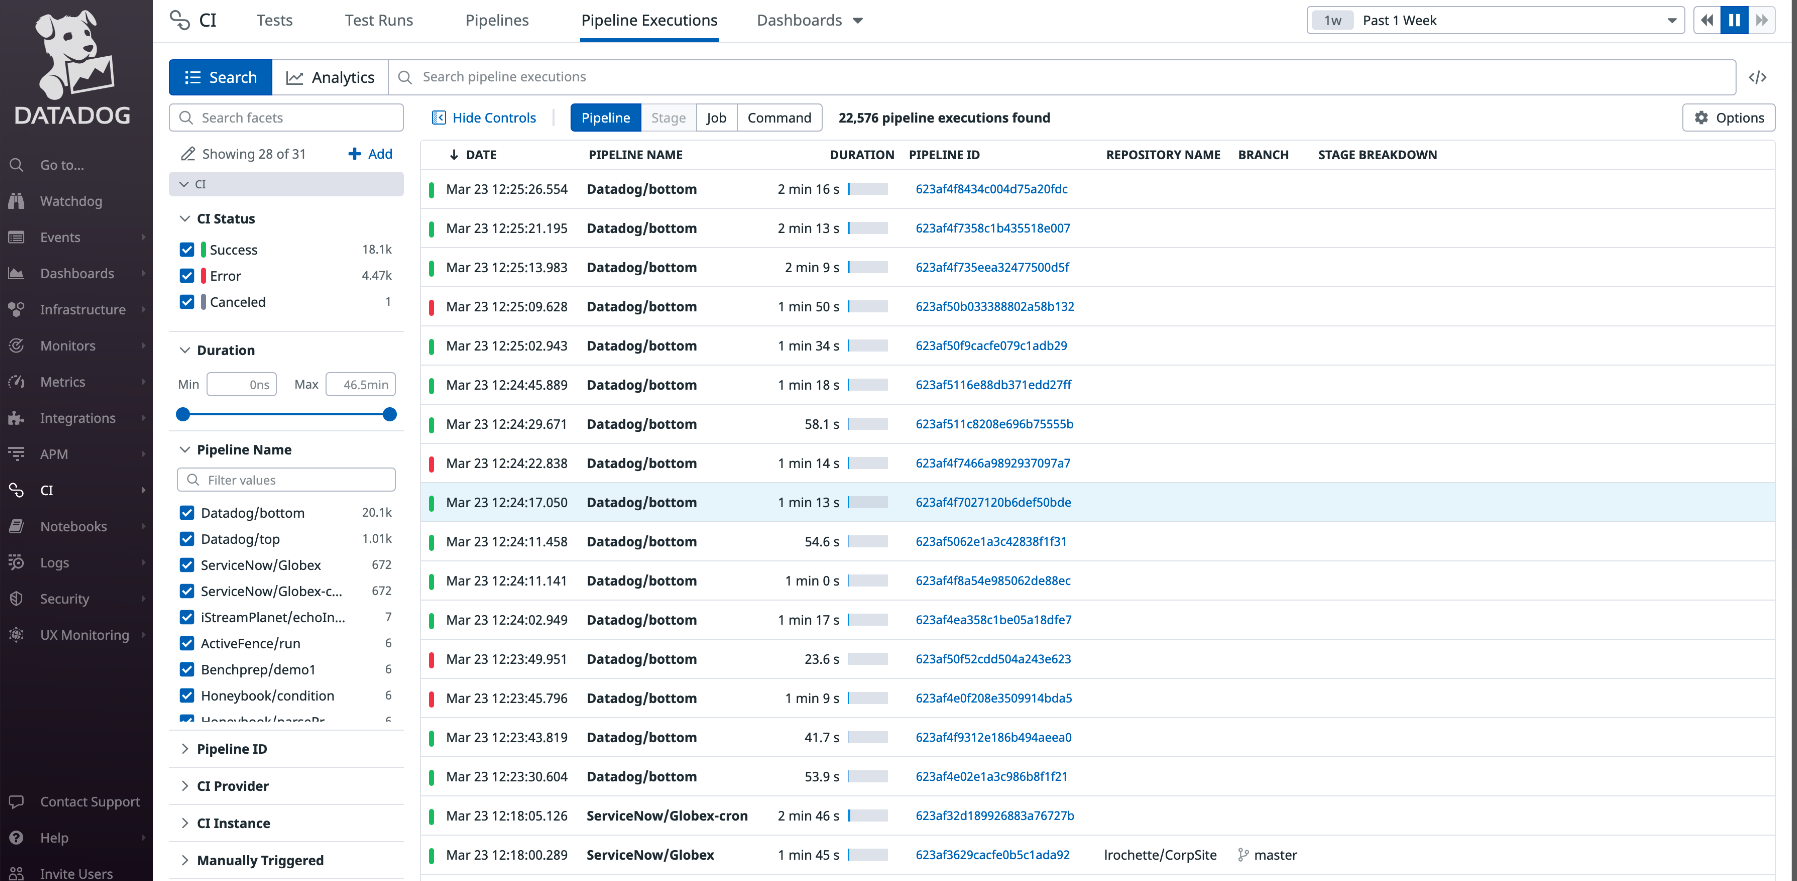Screen dimensions: 1797x881
Task: Click the rewind time range icon
Action: pyautogui.click(x=1707, y=20)
